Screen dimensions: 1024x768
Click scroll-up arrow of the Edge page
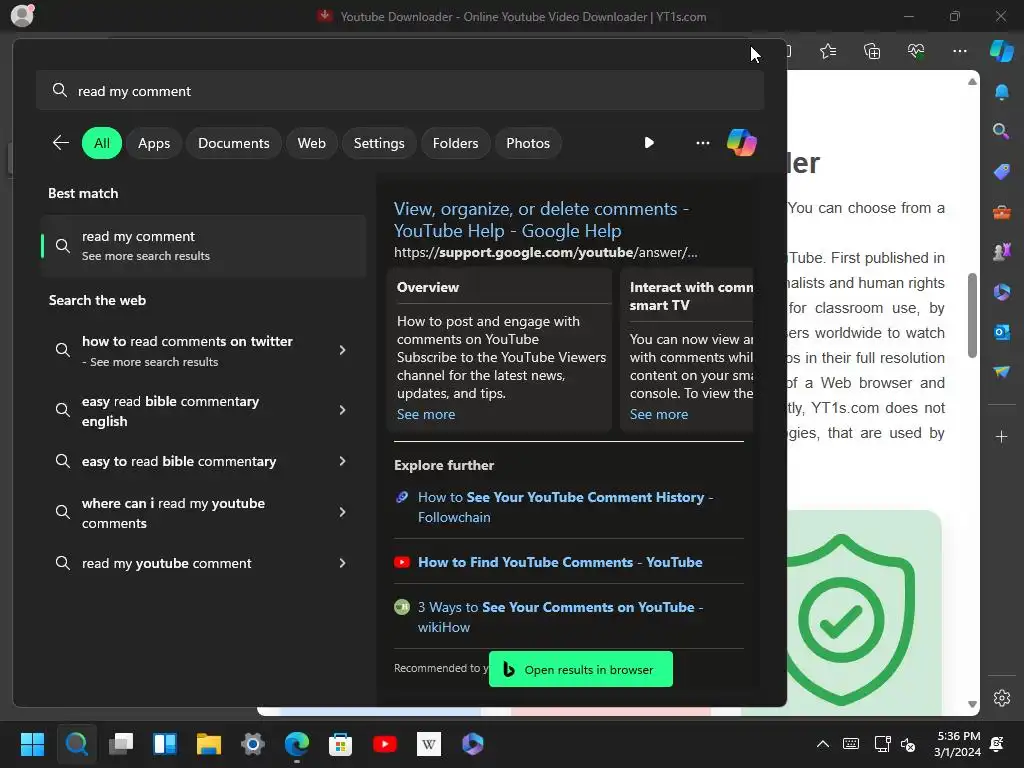[x=972, y=82]
